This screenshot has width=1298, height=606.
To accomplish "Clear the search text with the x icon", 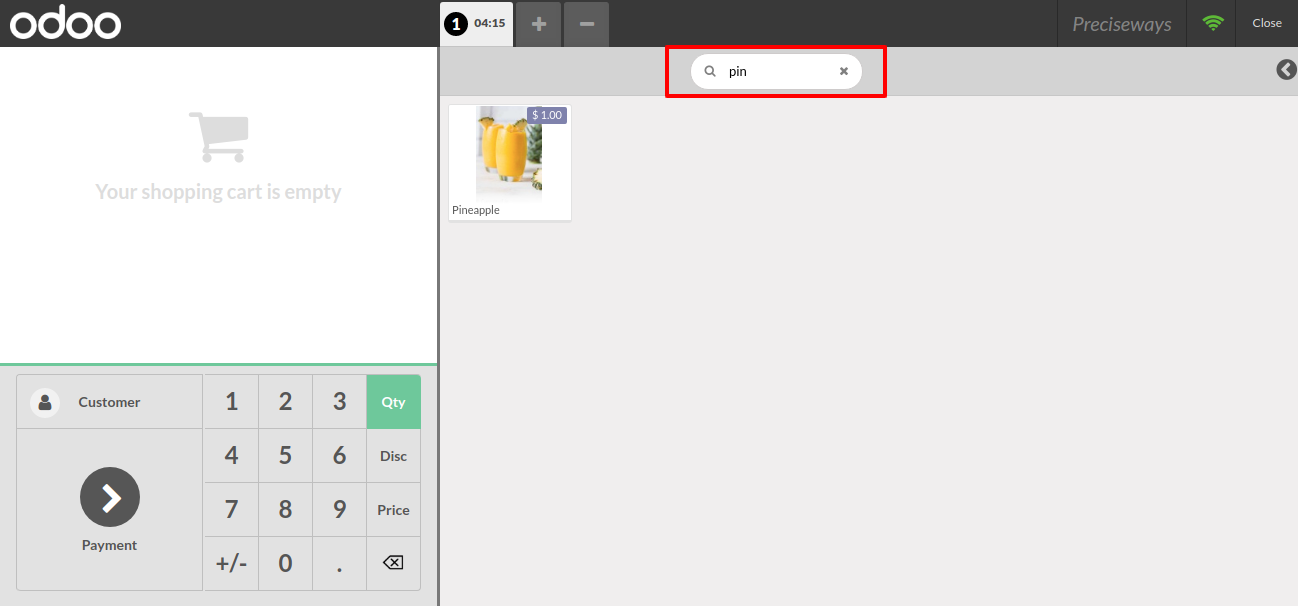I will (x=844, y=71).
